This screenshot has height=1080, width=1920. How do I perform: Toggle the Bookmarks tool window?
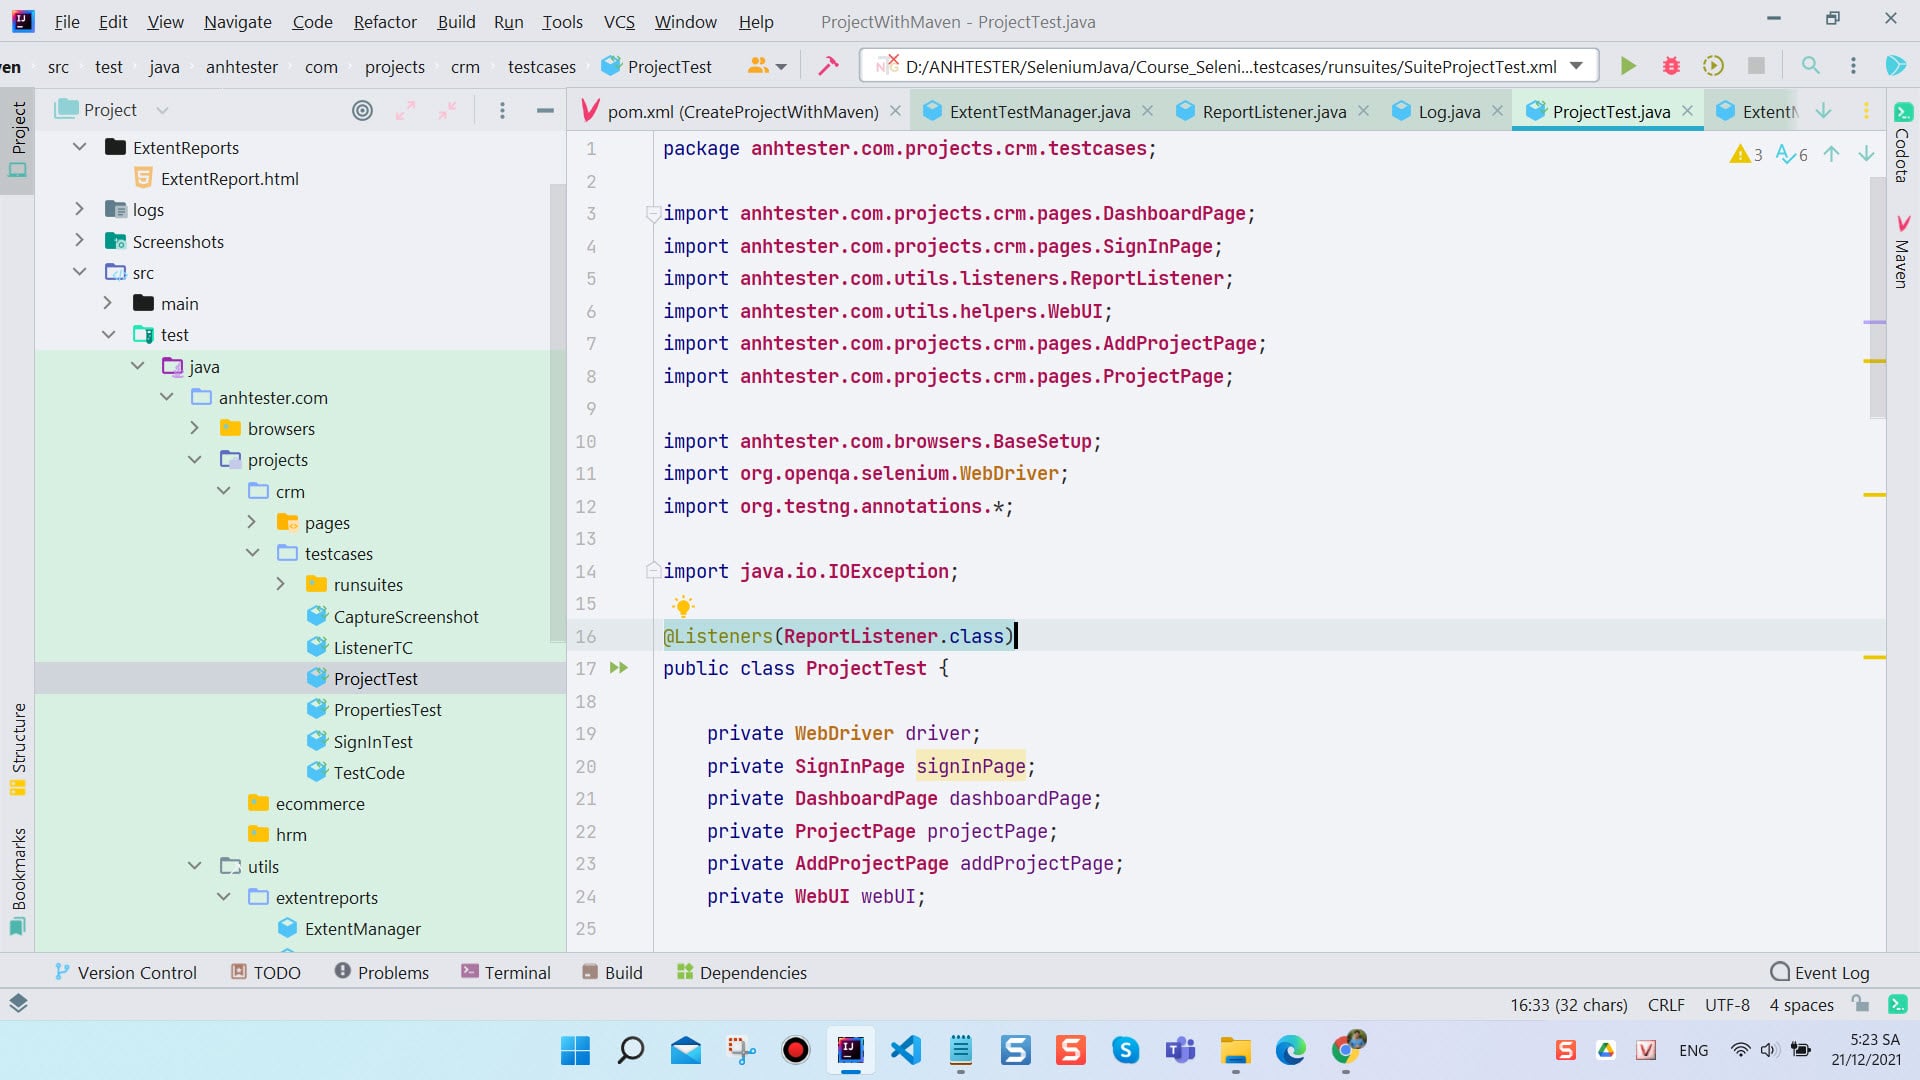(x=18, y=881)
